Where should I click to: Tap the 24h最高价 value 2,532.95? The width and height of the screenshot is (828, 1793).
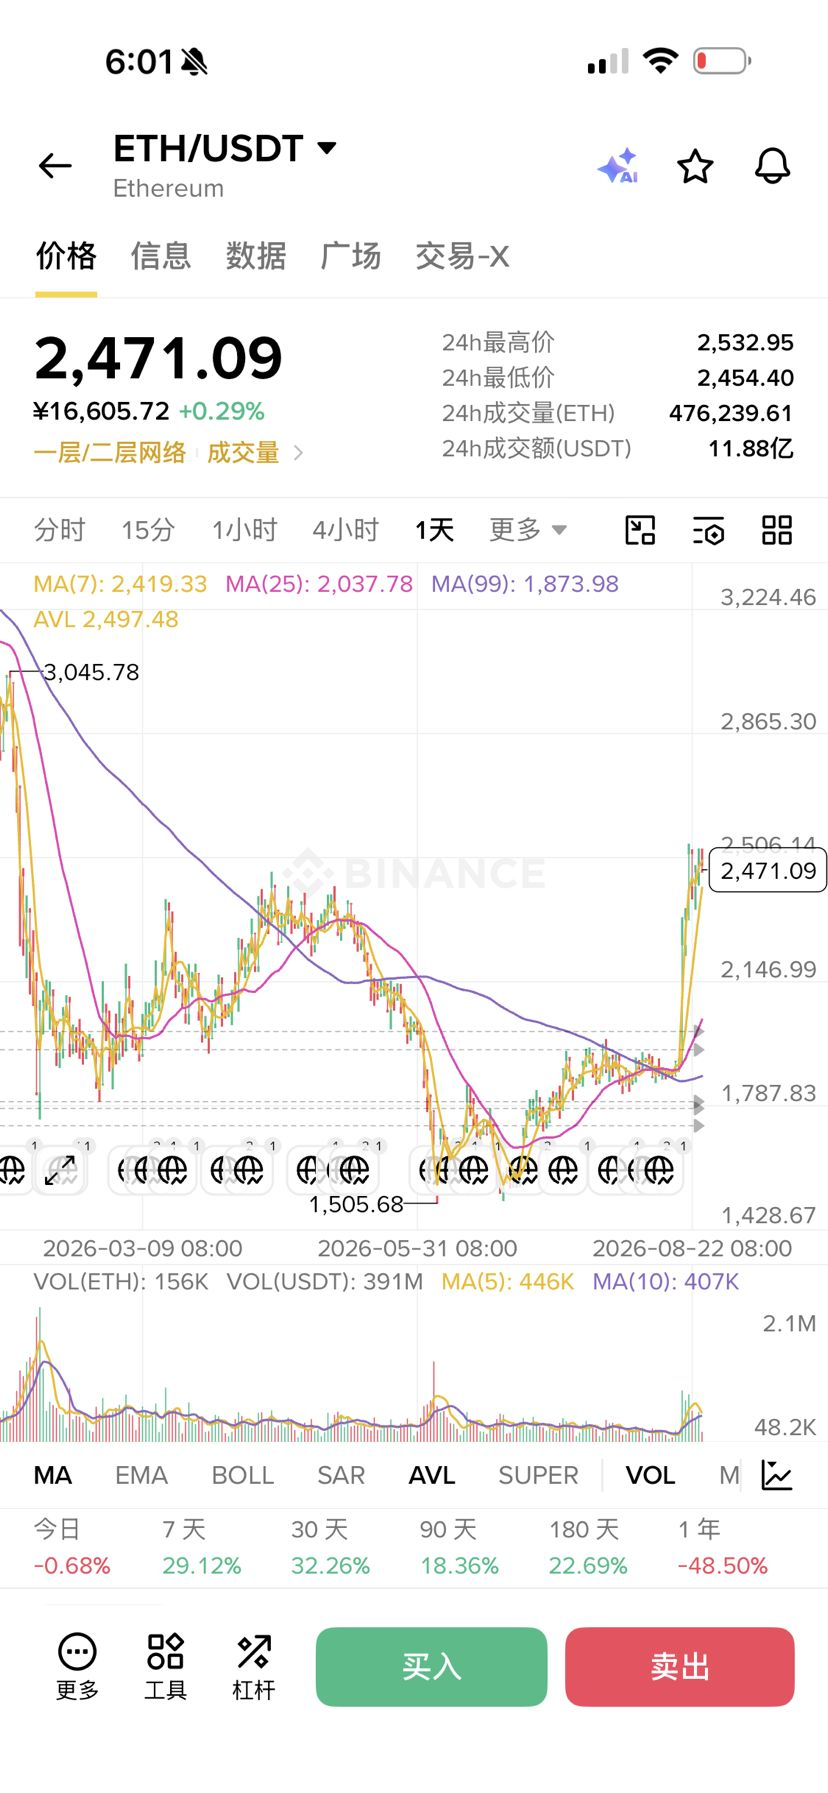(745, 342)
